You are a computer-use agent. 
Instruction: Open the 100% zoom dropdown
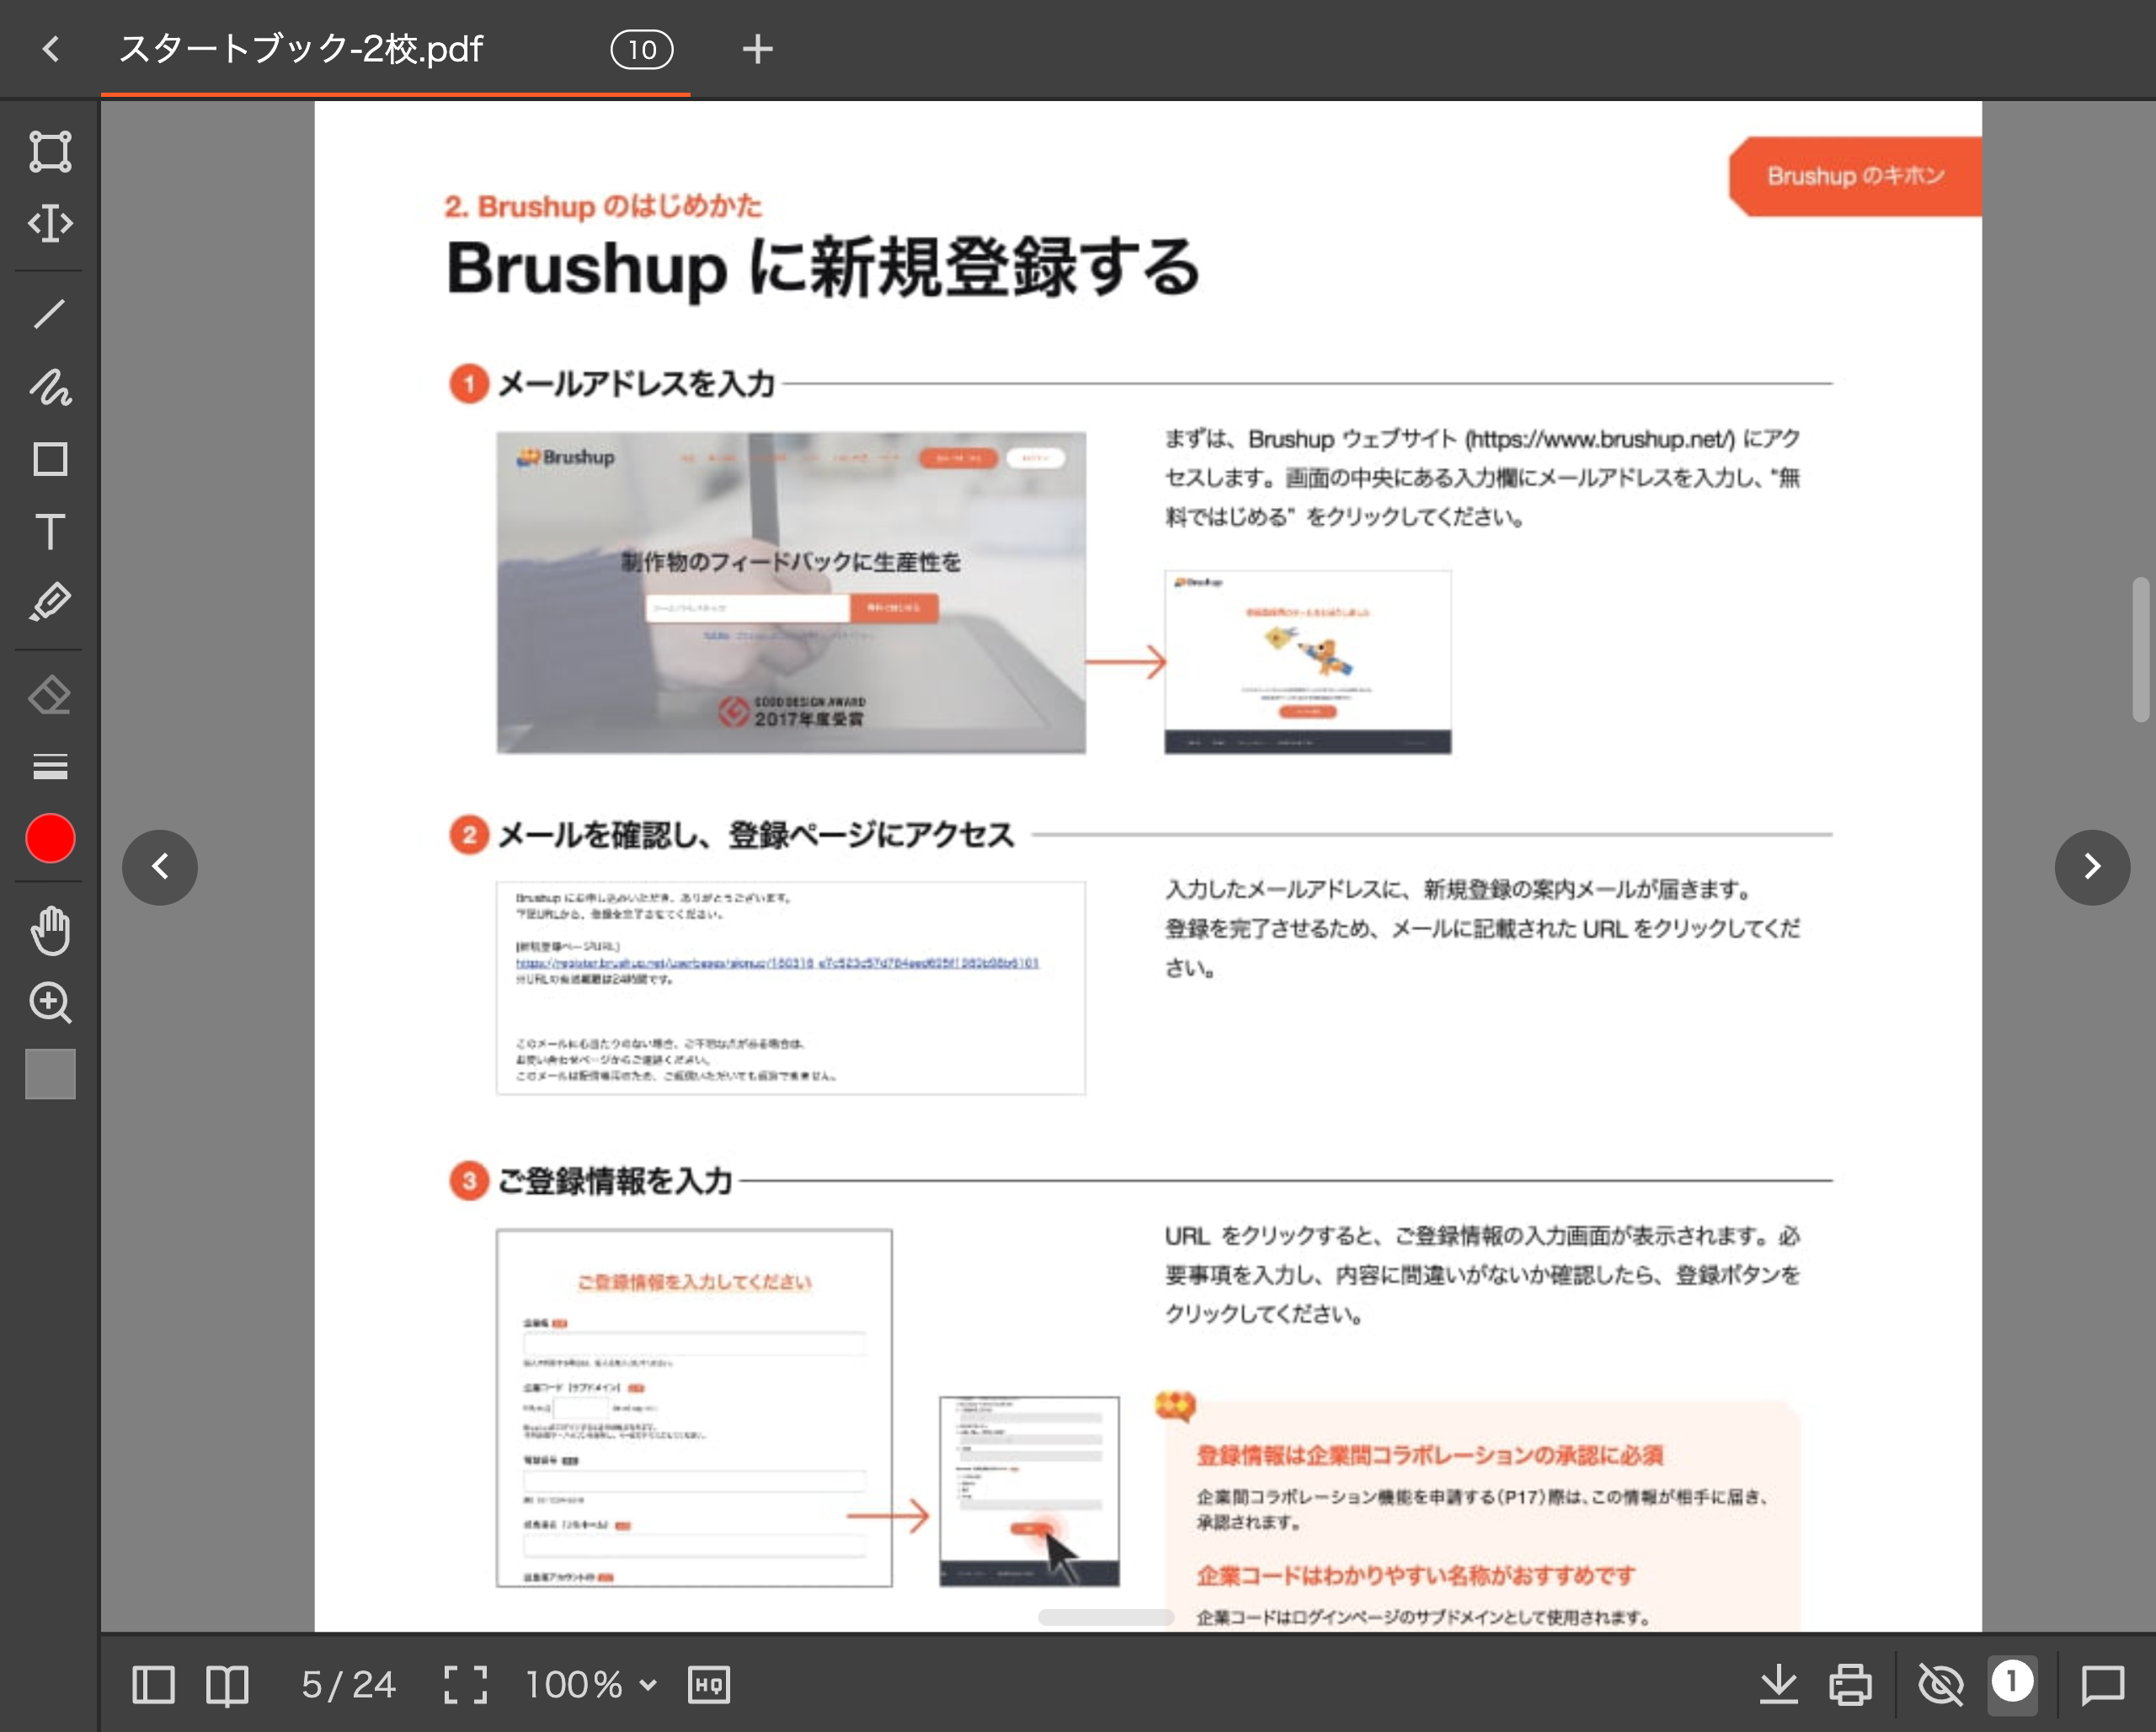coord(591,1685)
